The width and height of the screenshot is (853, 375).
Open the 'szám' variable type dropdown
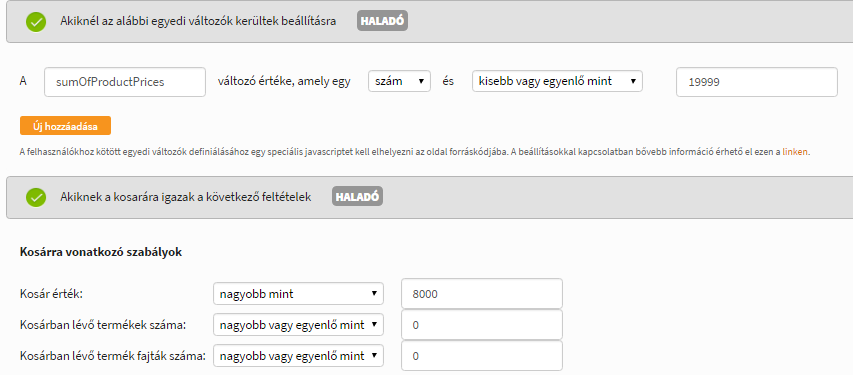coord(400,81)
